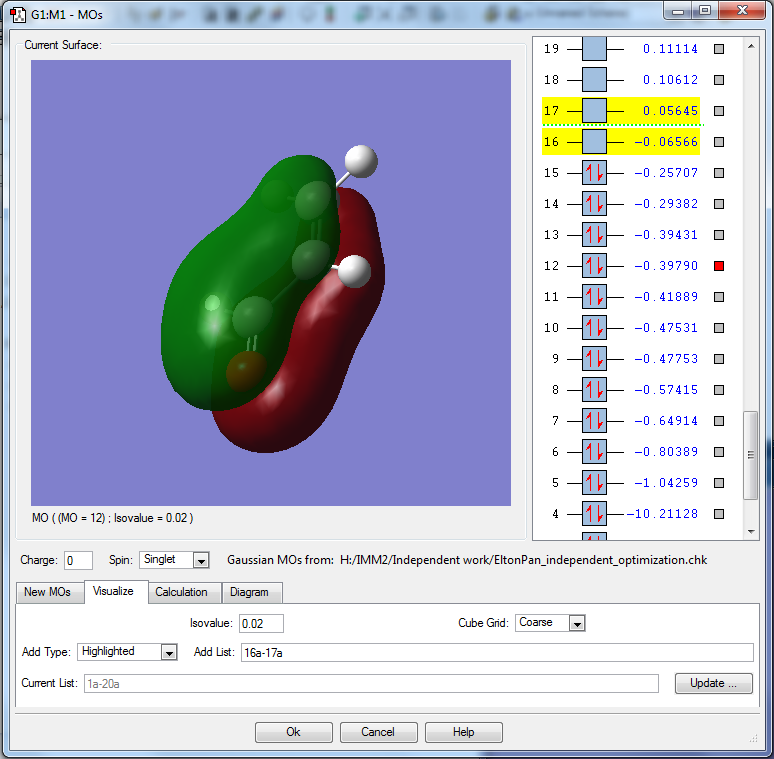Toggle surface checkbox for orbital 11
Image resolution: width=774 pixels, height=759 pixels.
719,297
